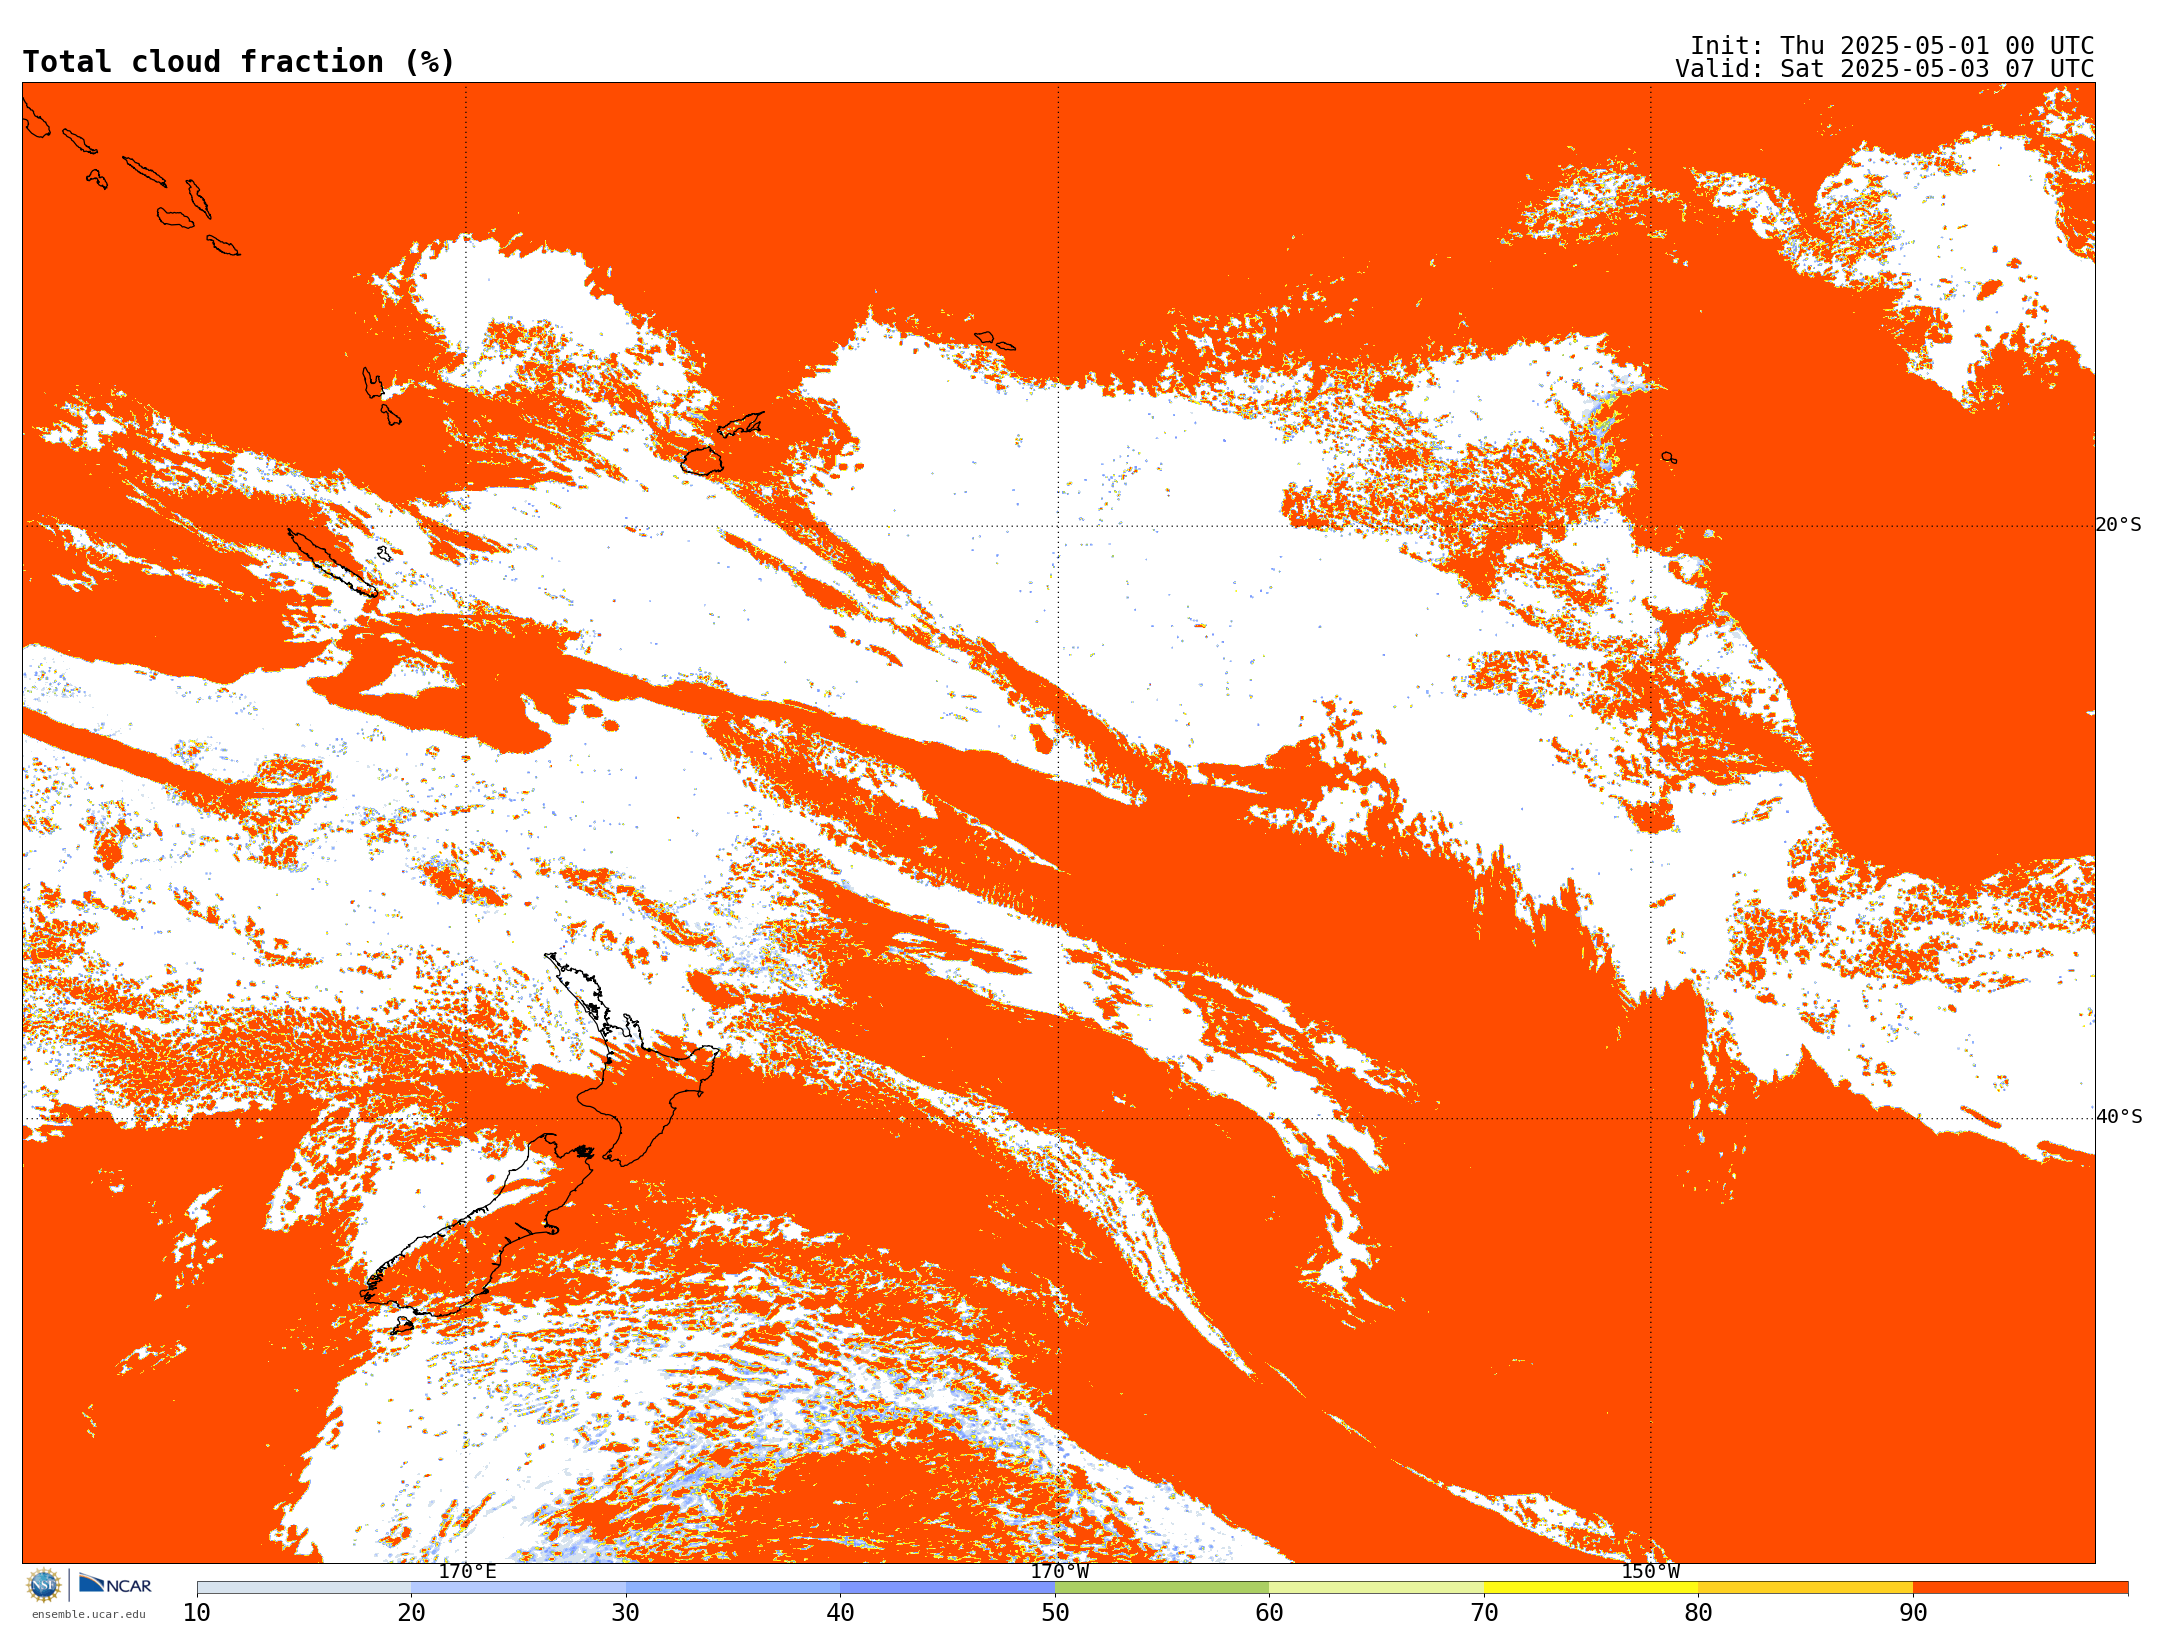Screen dimensions: 2160x1626
Task: Click Fiji's Viti Levu island outline
Action: coord(702,461)
